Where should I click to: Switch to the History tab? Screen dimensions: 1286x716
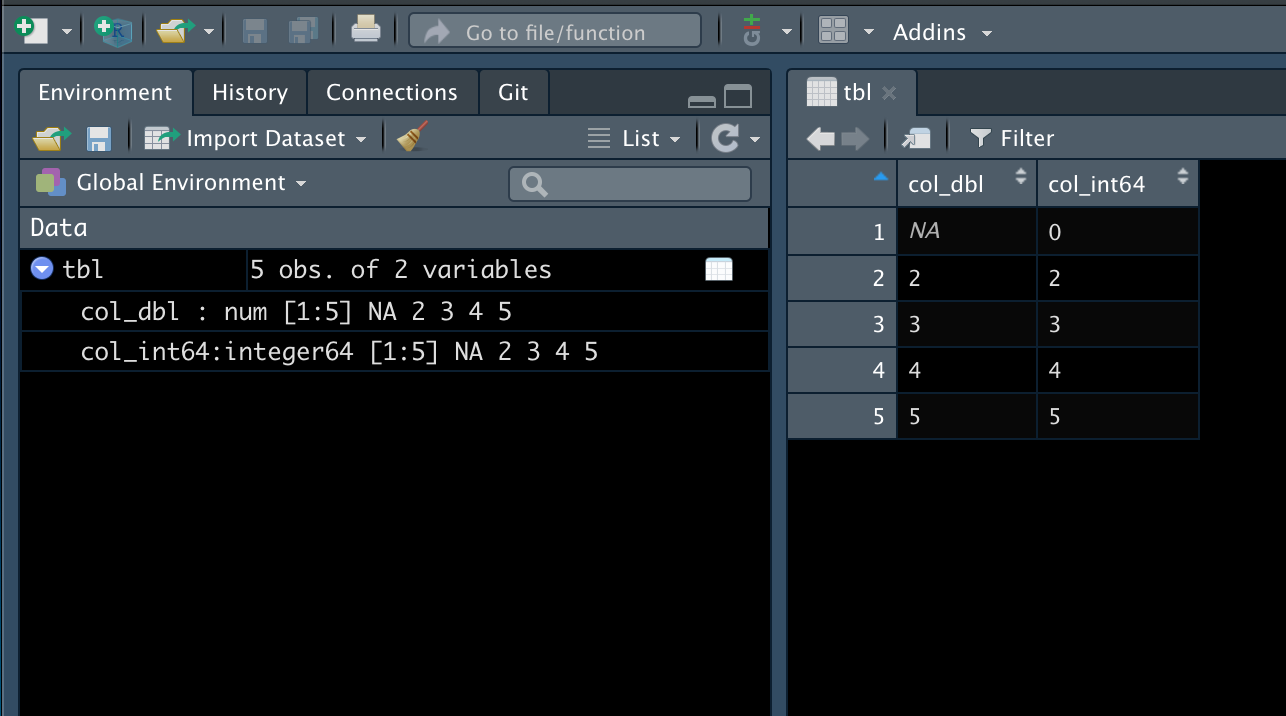(249, 92)
